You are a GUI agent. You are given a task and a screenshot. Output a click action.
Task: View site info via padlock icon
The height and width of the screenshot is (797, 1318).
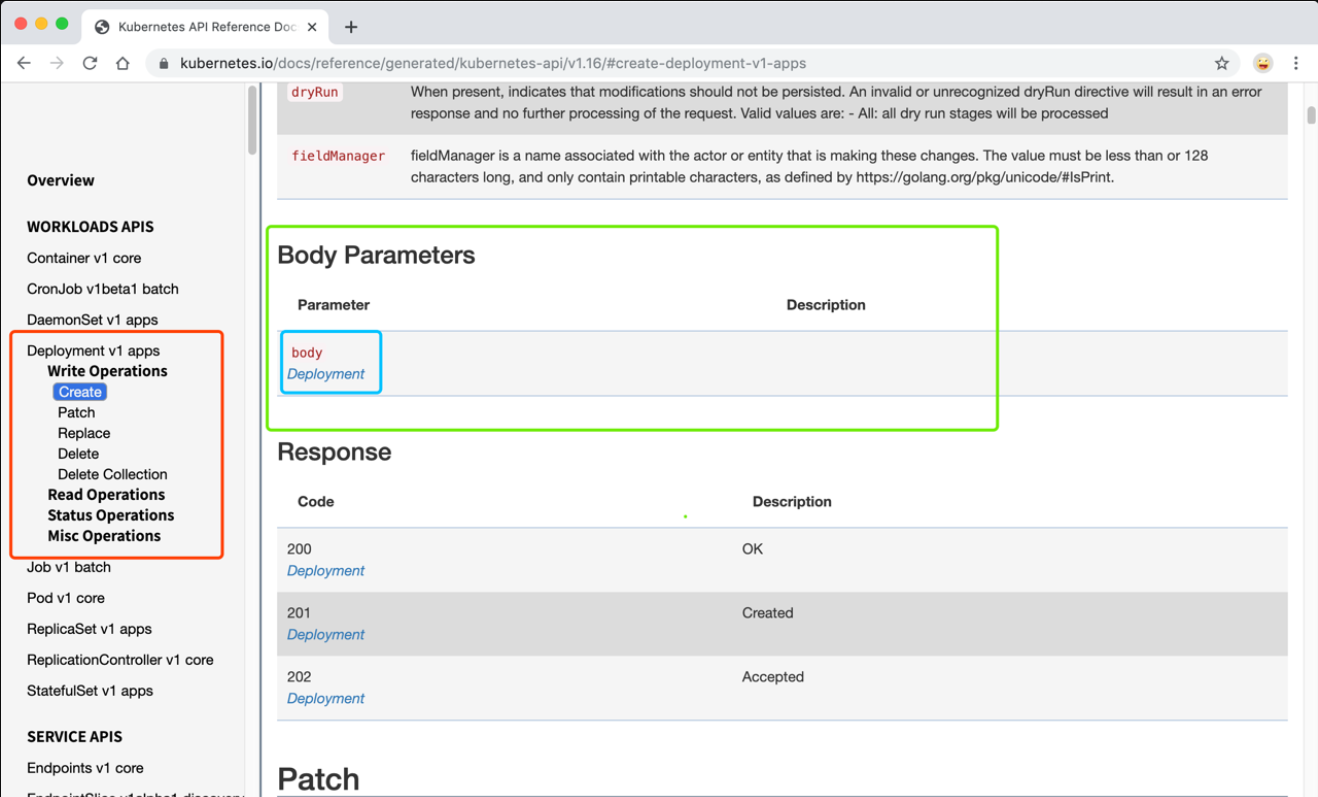(164, 63)
